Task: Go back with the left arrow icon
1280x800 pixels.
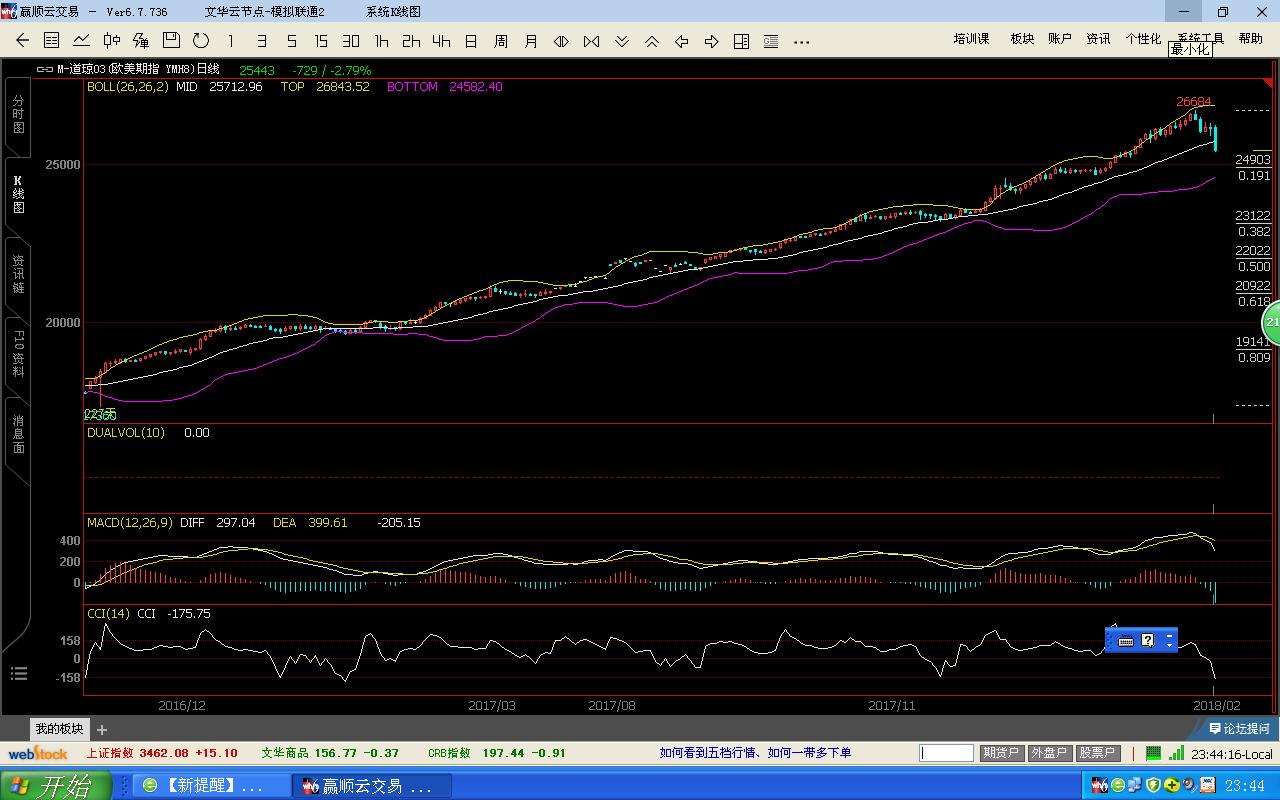Action: (x=23, y=41)
